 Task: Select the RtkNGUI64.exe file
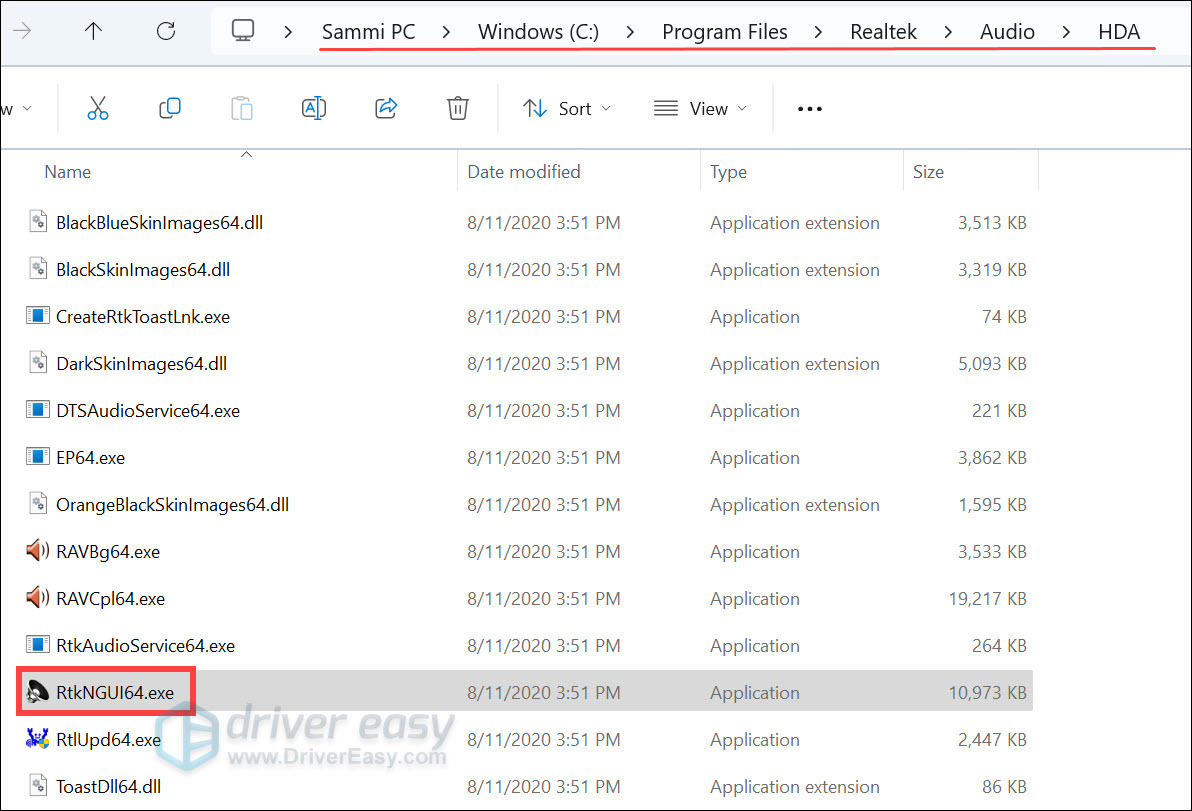pyautogui.click(x=114, y=692)
